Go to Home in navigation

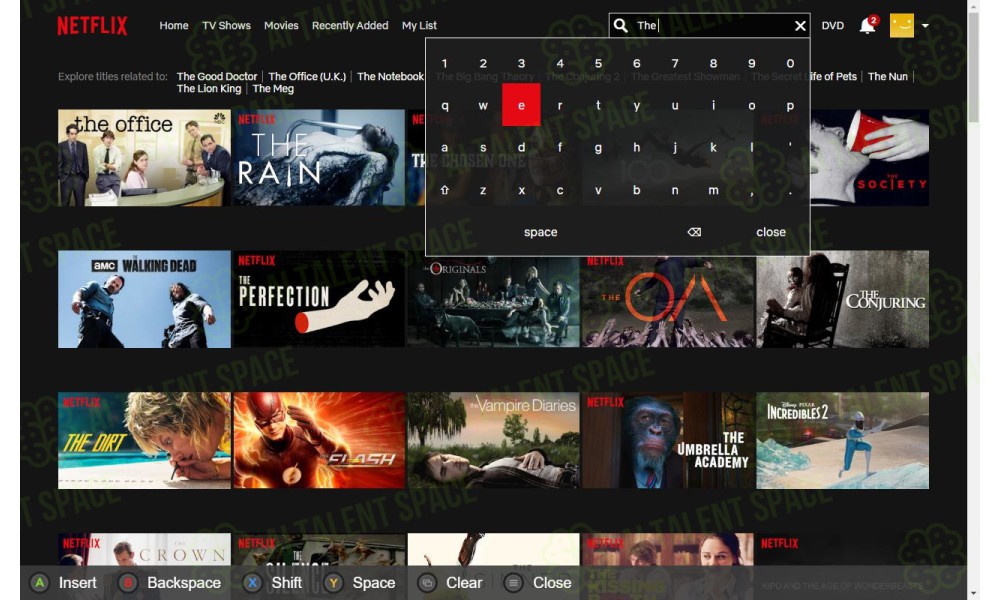(173, 26)
